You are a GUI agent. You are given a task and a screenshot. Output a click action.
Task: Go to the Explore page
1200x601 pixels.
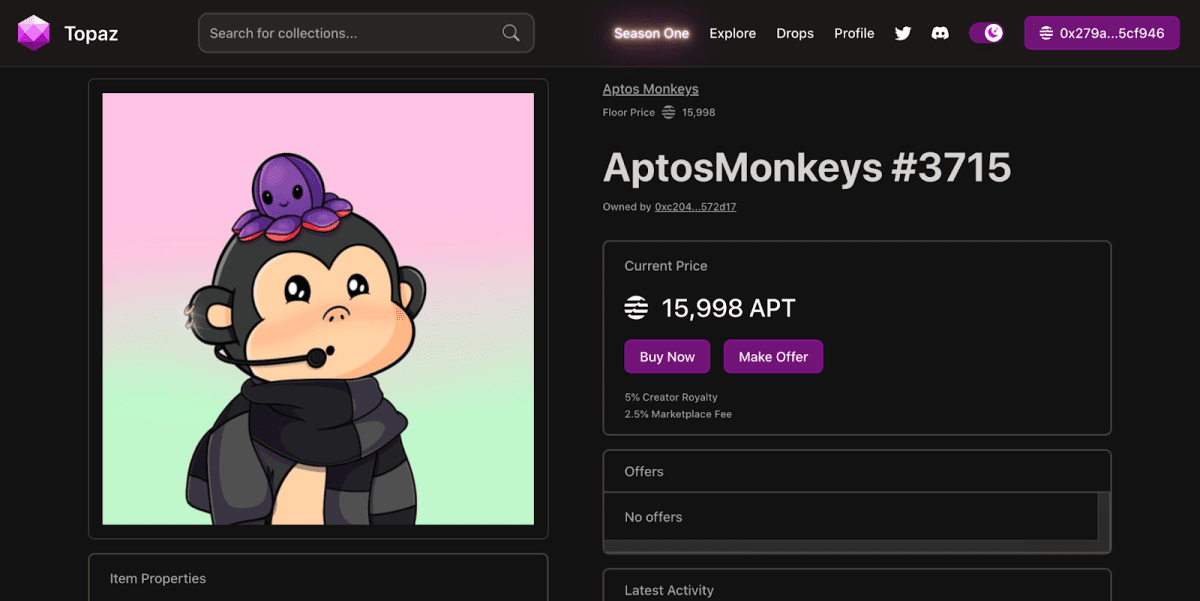coord(732,33)
